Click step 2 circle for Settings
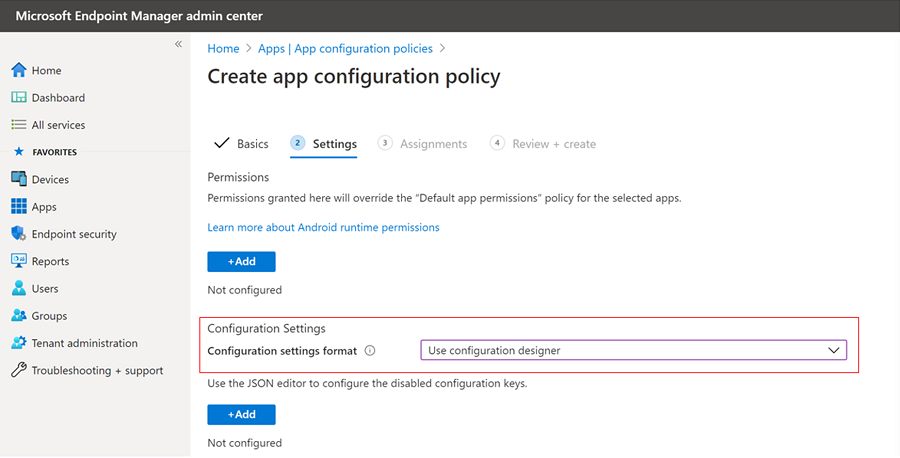This screenshot has height=458, width=900. point(297,143)
